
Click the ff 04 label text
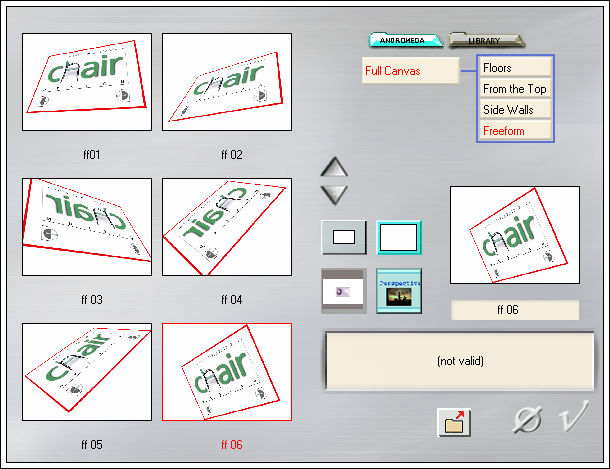coord(231,300)
